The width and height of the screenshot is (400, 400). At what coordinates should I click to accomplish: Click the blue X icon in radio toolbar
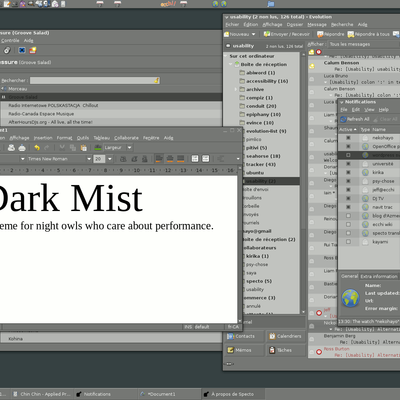[x=22, y=50]
